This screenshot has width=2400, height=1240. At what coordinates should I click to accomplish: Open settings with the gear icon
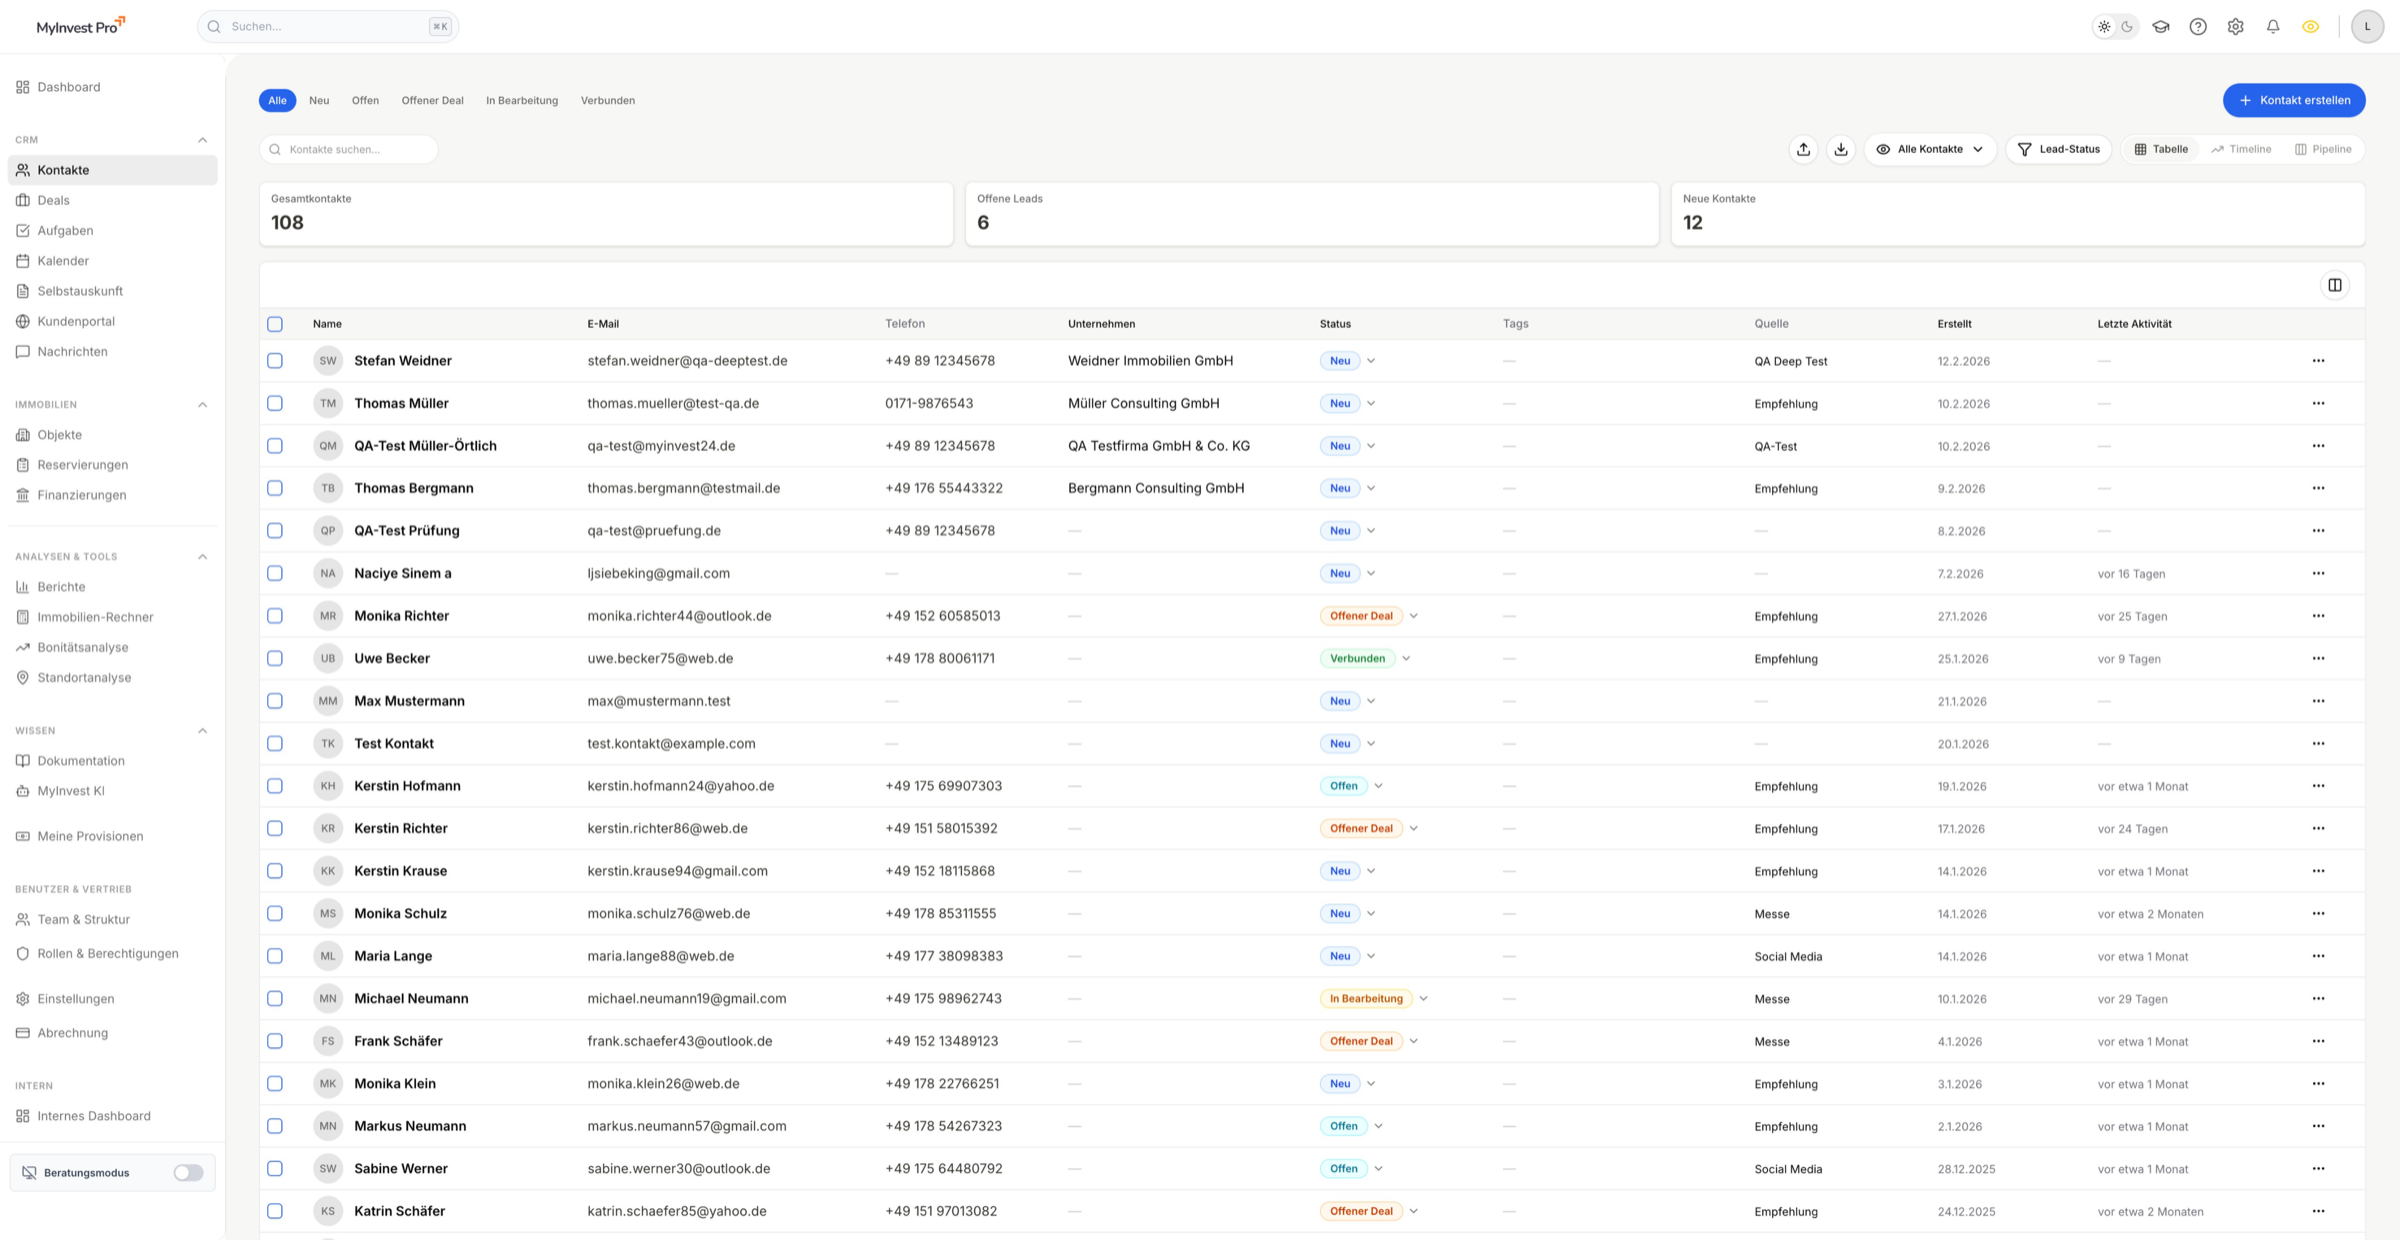[2235, 26]
